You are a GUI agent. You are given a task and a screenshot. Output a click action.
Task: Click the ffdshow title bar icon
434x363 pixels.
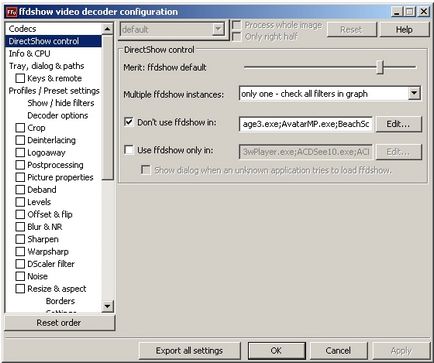coord(12,12)
